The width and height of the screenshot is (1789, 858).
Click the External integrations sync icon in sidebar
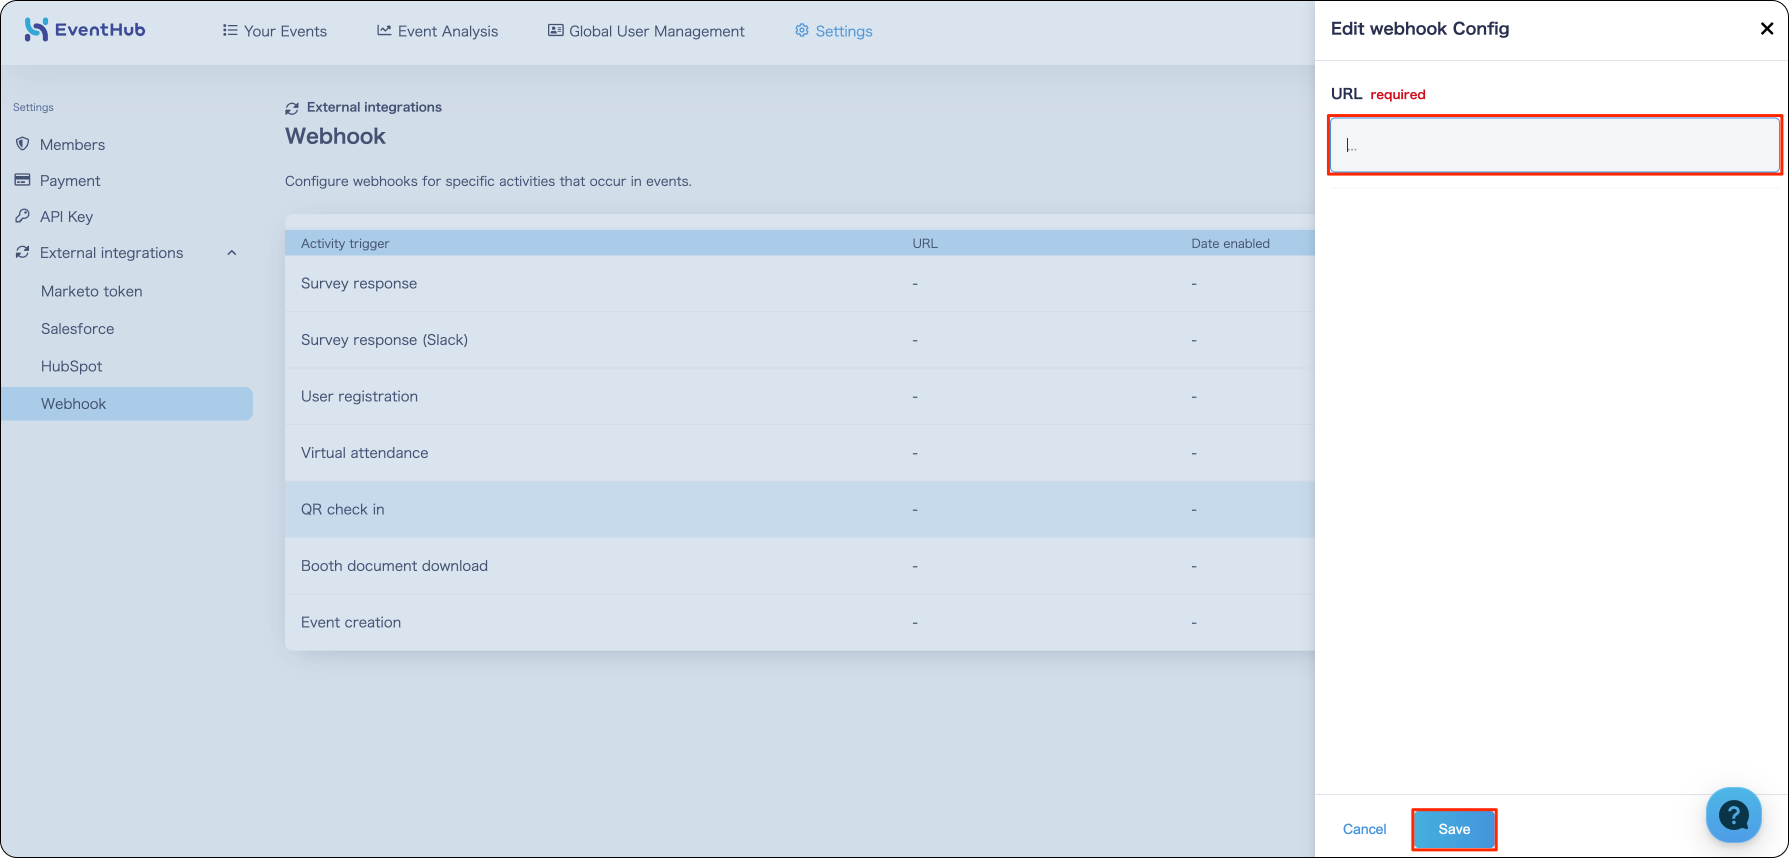22,252
